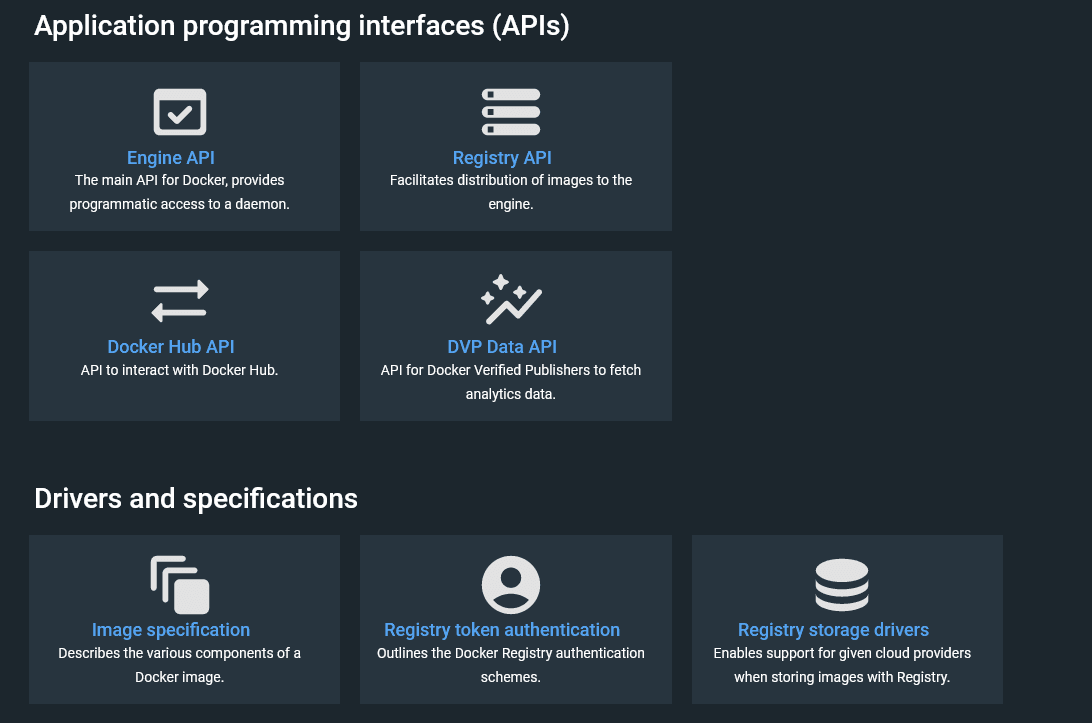
Task: Click the Registry API stacked servers icon
Action: coord(511,112)
